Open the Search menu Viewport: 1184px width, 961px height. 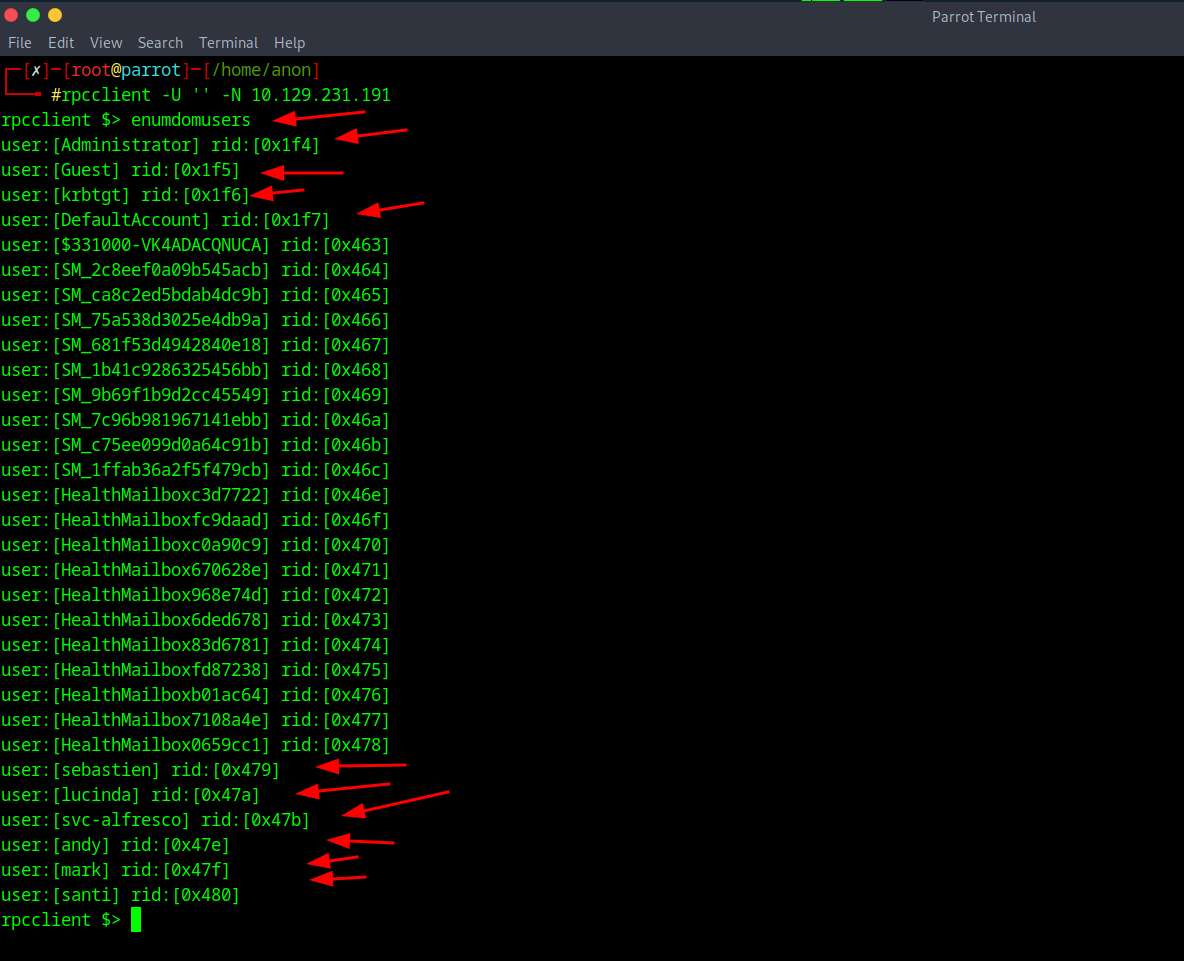point(160,43)
